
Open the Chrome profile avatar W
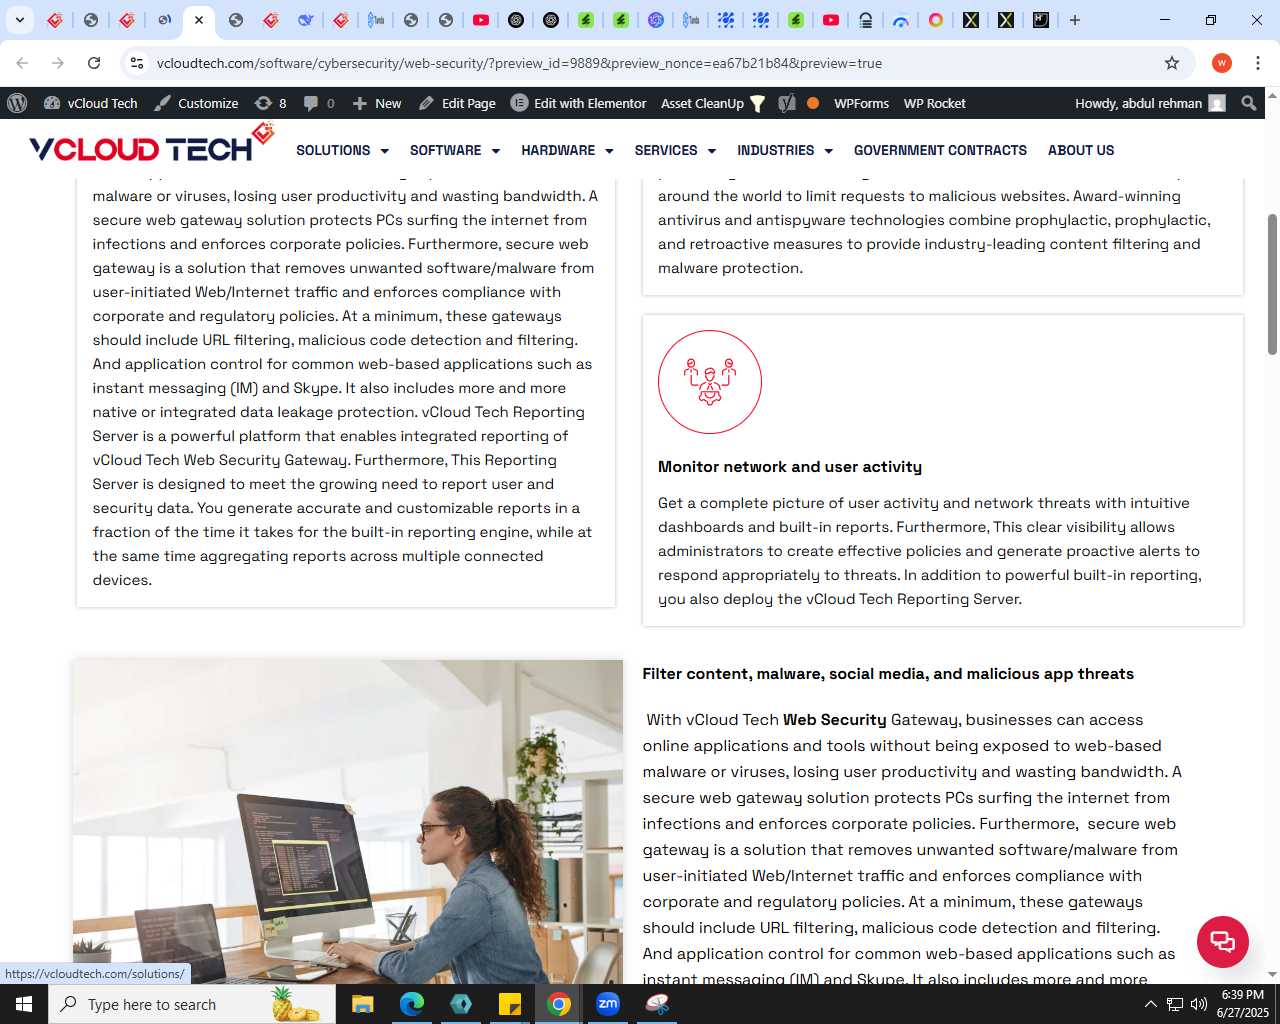pos(1222,63)
